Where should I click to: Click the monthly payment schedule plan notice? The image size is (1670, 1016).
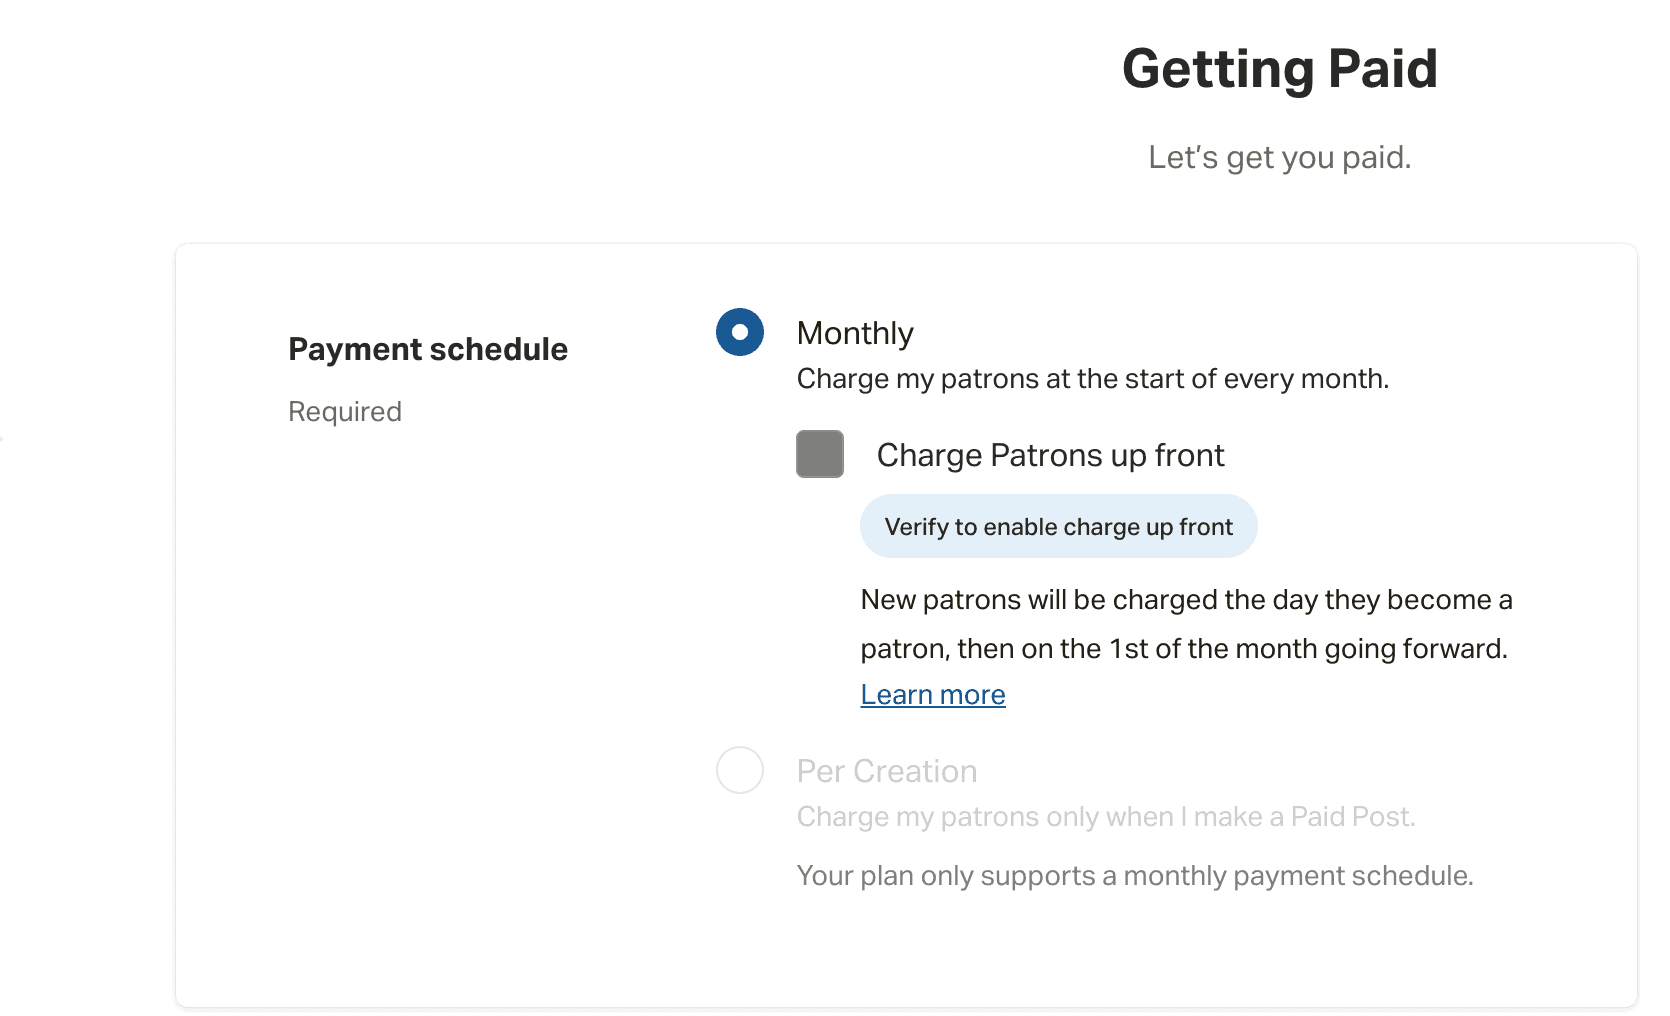click(x=1135, y=876)
